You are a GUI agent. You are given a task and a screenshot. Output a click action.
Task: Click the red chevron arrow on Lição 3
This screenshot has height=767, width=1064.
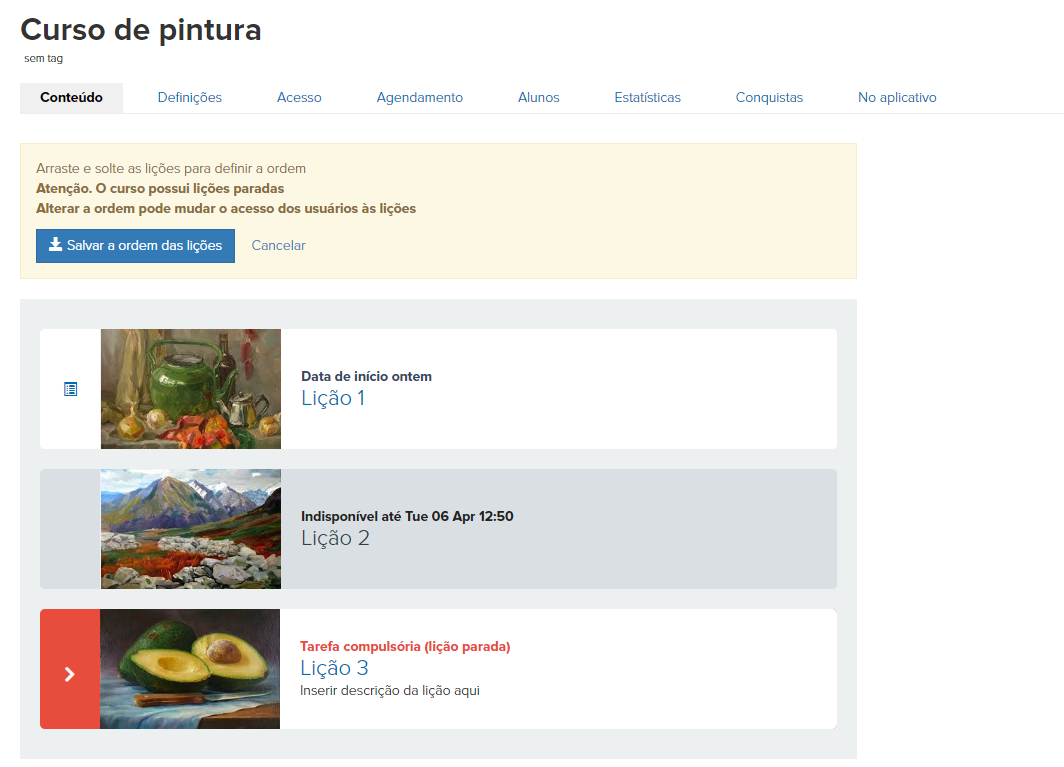(x=70, y=674)
